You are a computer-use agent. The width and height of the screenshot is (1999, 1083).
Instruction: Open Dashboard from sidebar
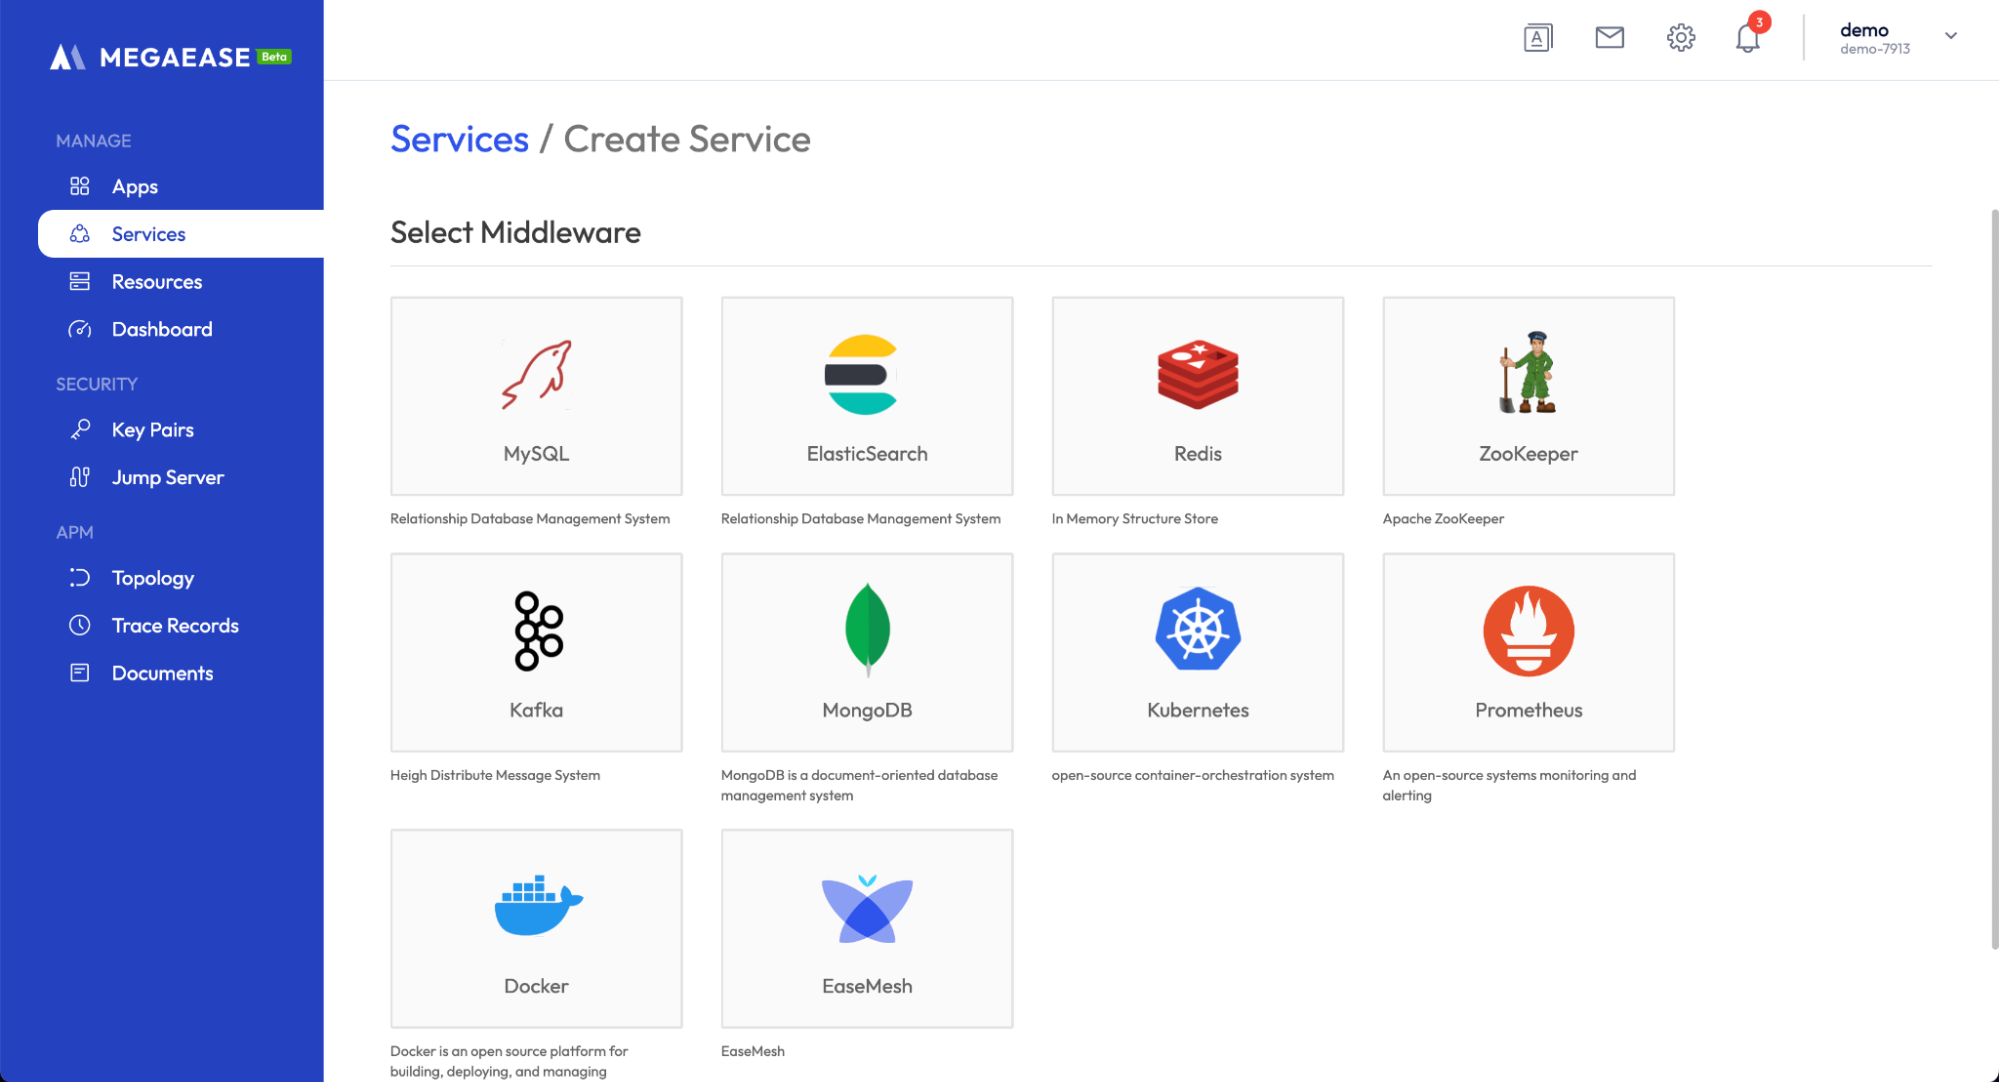coord(162,329)
